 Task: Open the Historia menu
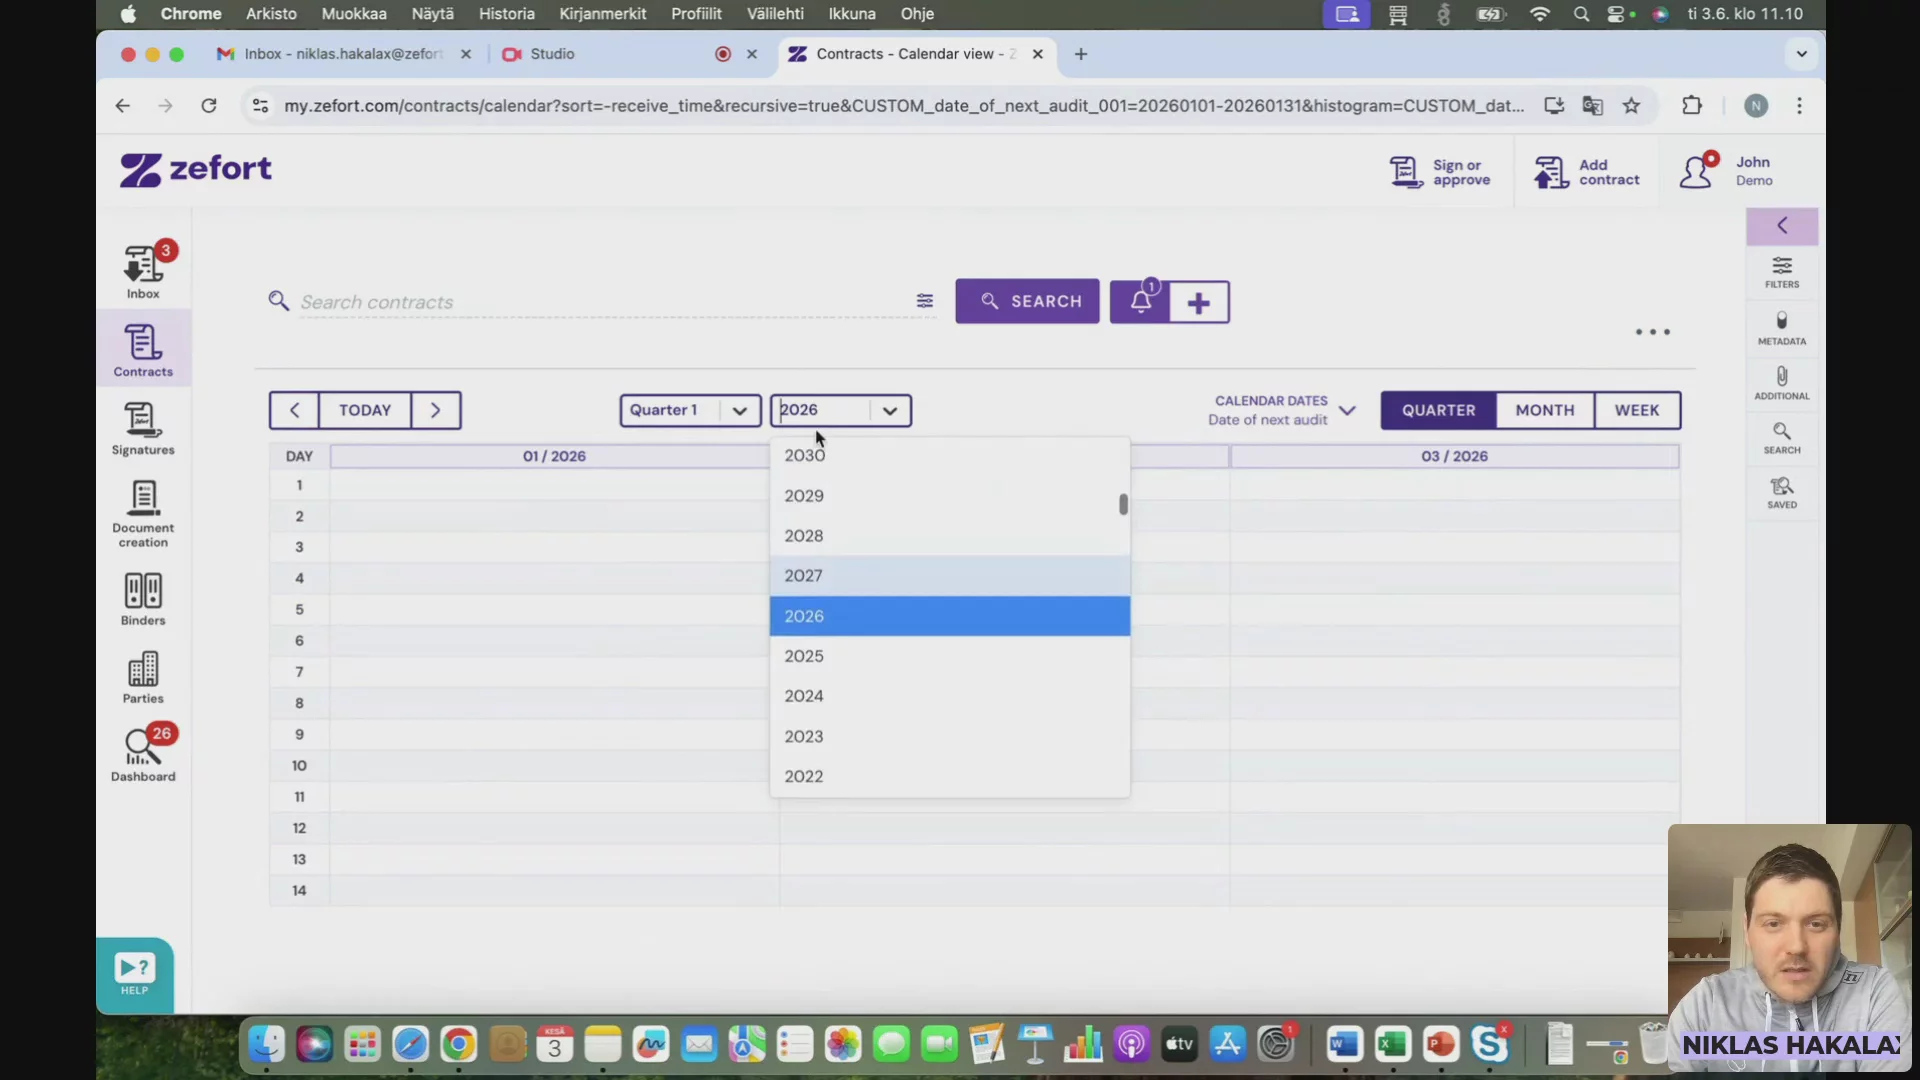[x=506, y=14]
